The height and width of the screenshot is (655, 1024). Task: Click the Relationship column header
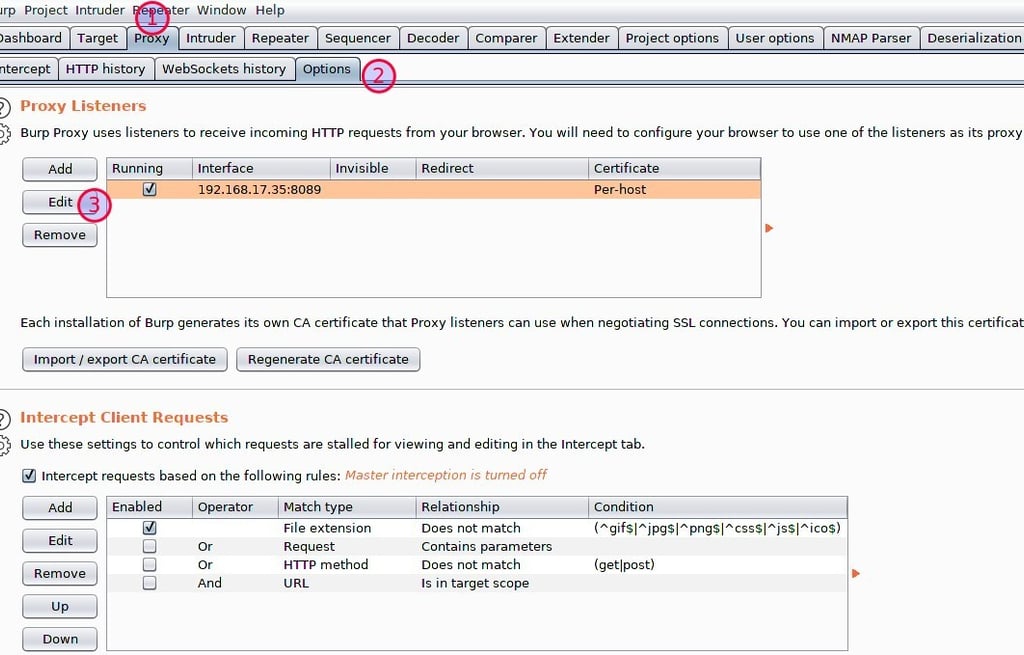tap(502, 507)
